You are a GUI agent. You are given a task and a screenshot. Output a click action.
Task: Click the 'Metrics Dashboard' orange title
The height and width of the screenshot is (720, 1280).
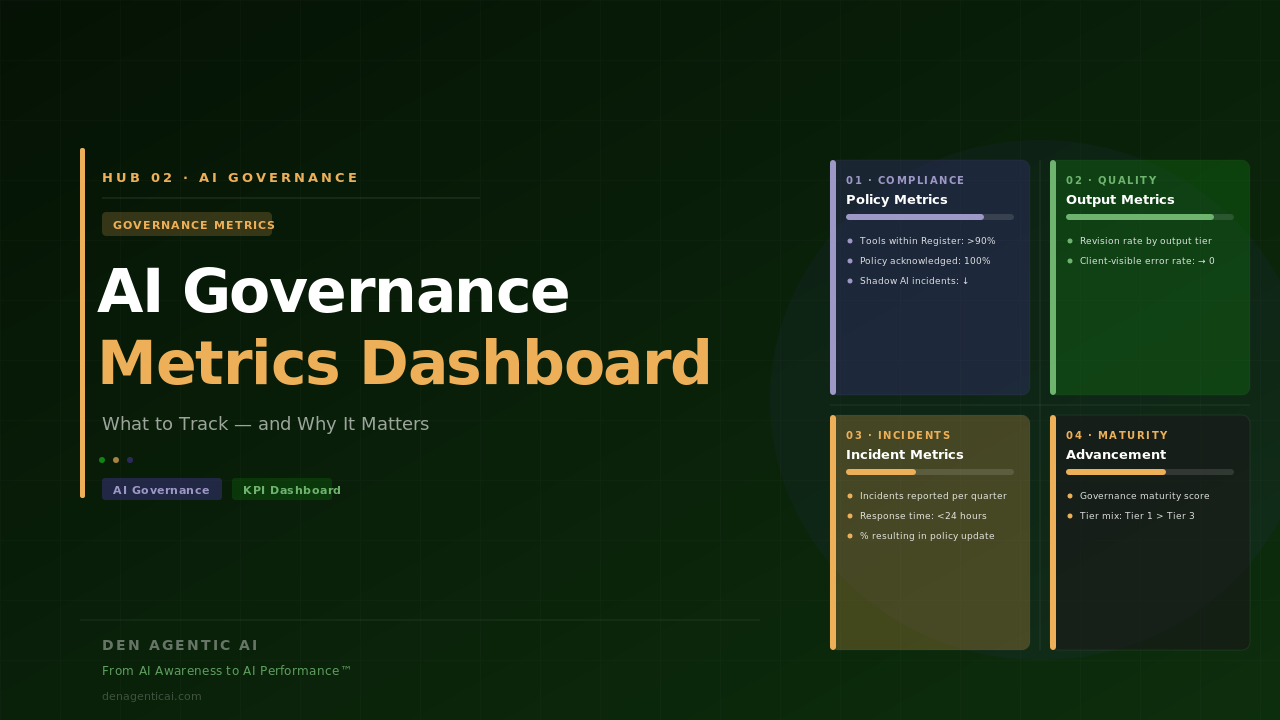[404, 364]
